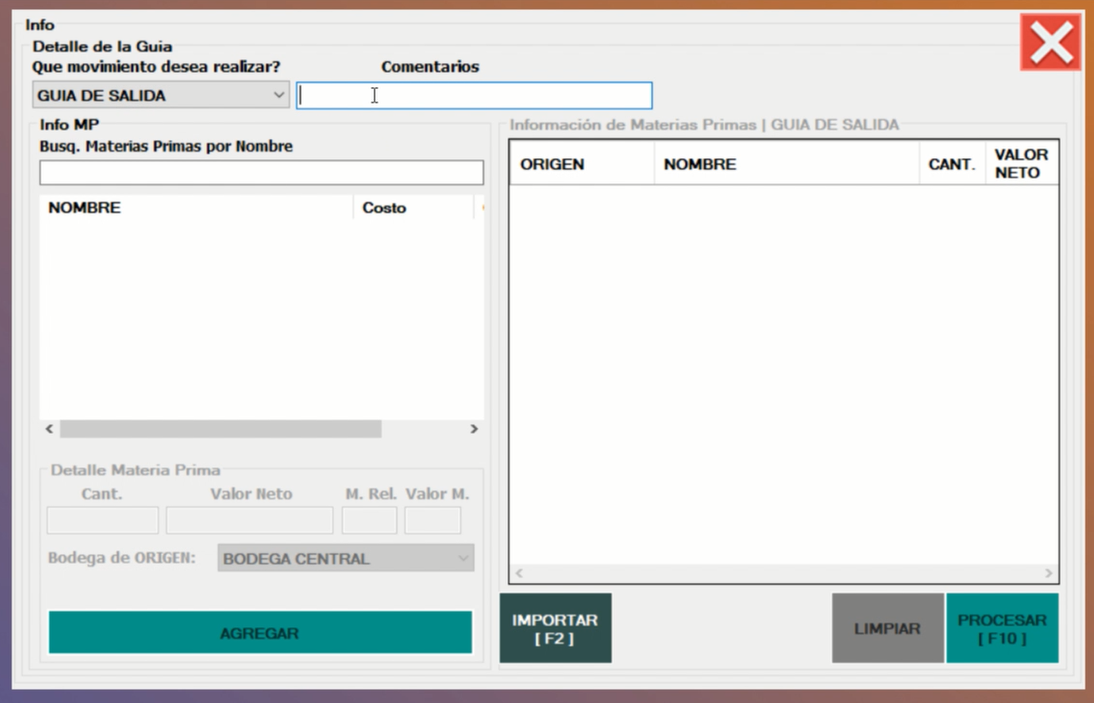Close the Info window with red X
Viewport: 1094px width, 703px height.
[x=1050, y=43]
